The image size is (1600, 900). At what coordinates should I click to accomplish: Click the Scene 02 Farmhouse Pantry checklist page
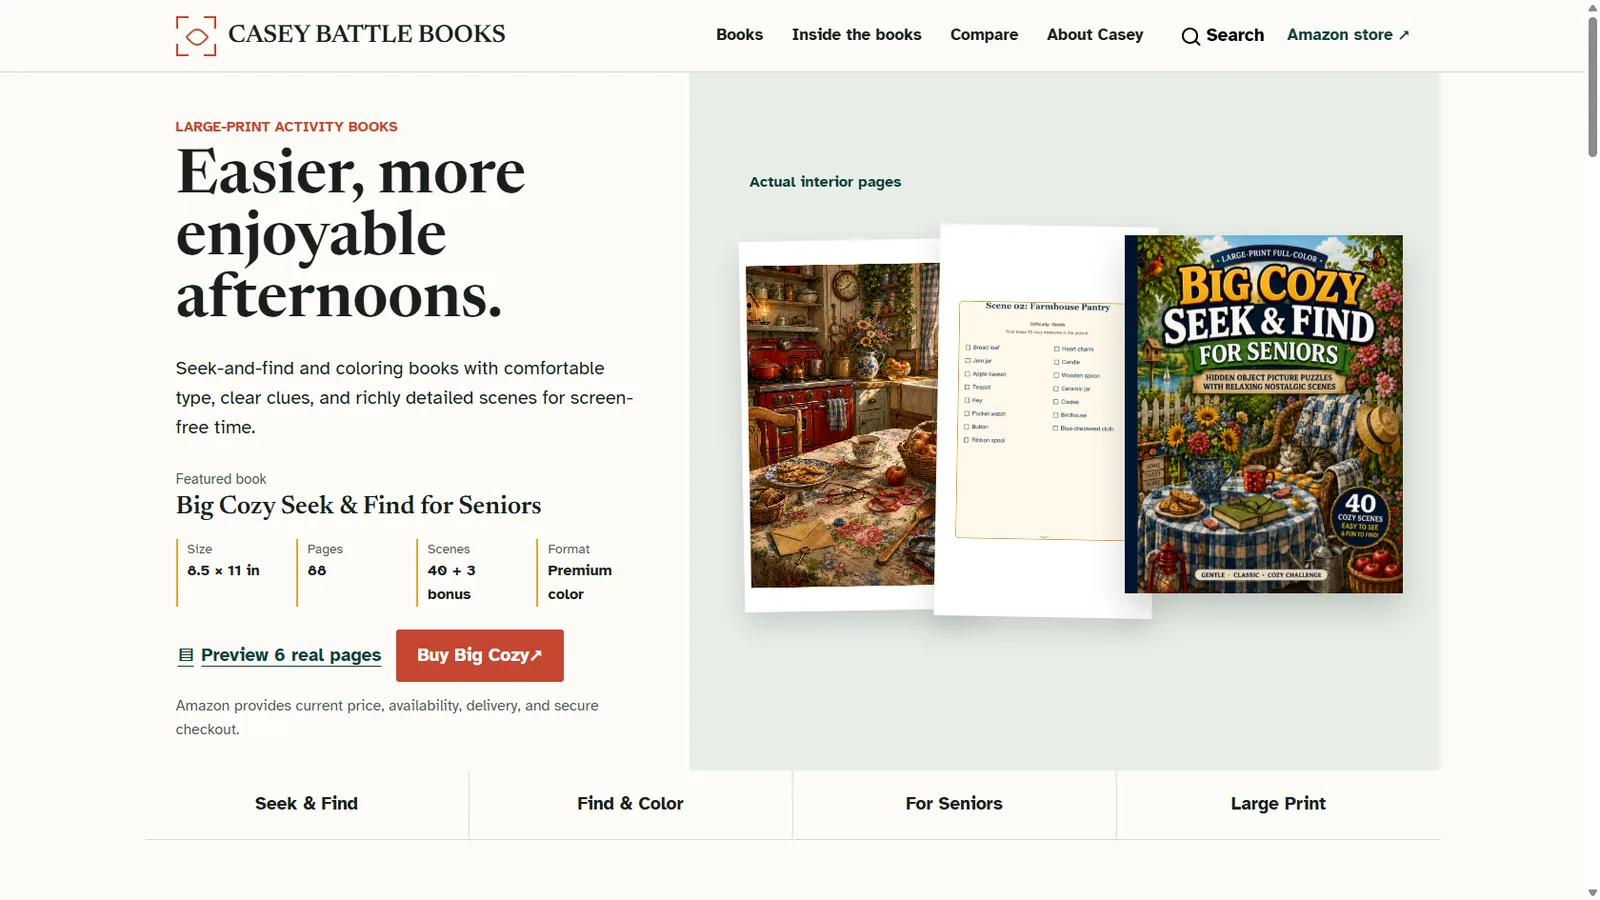click(1040, 419)
